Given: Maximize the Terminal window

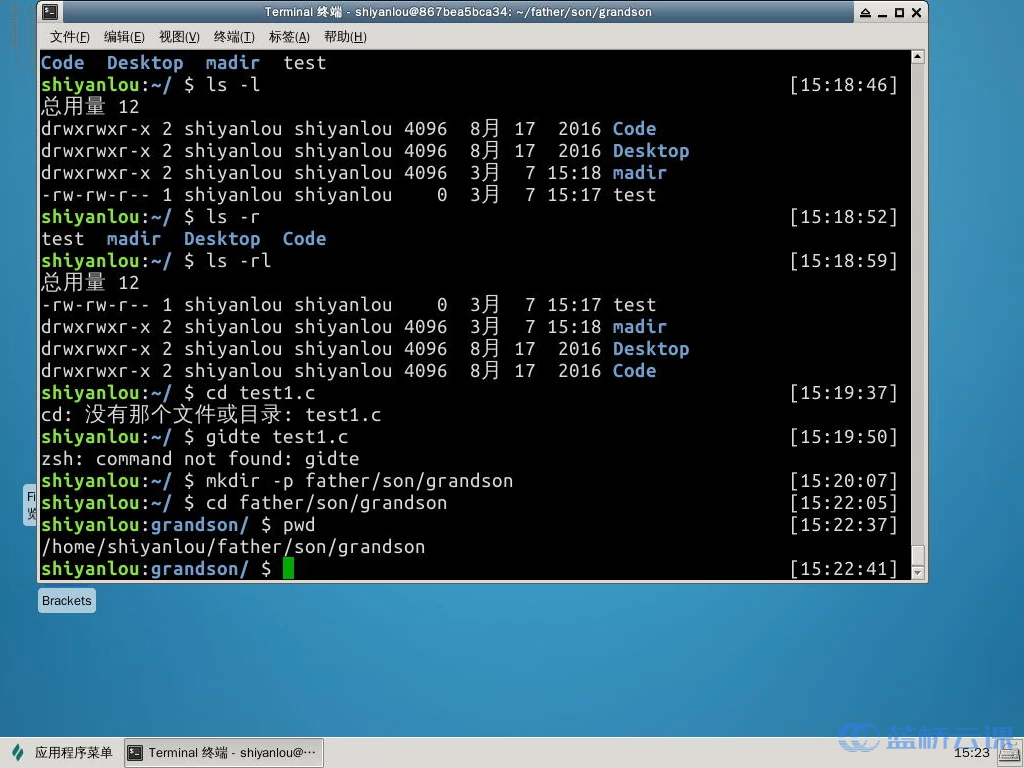Looking at the screenshot, I should (898, 12).
